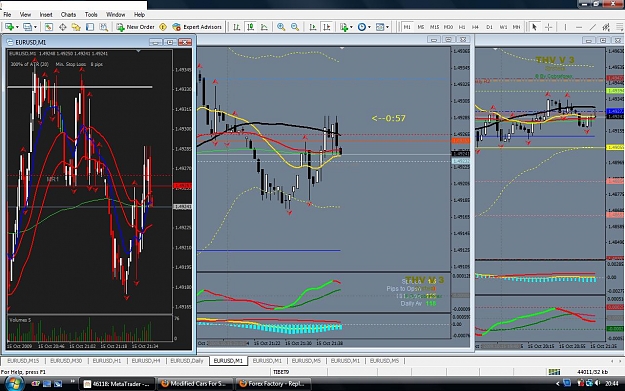
Task: Open the Strategy Tester icon
Action: tap(104, 27)
